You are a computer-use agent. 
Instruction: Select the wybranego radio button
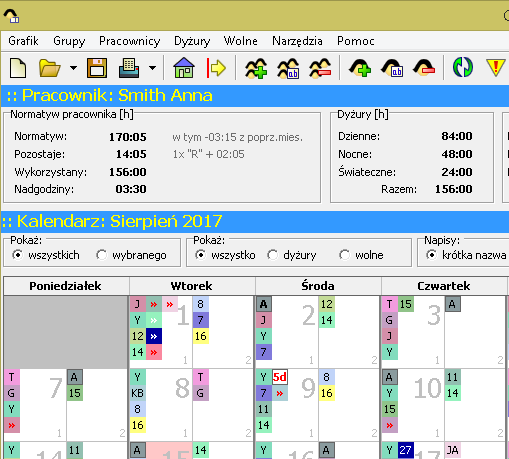tap(102, 255)
